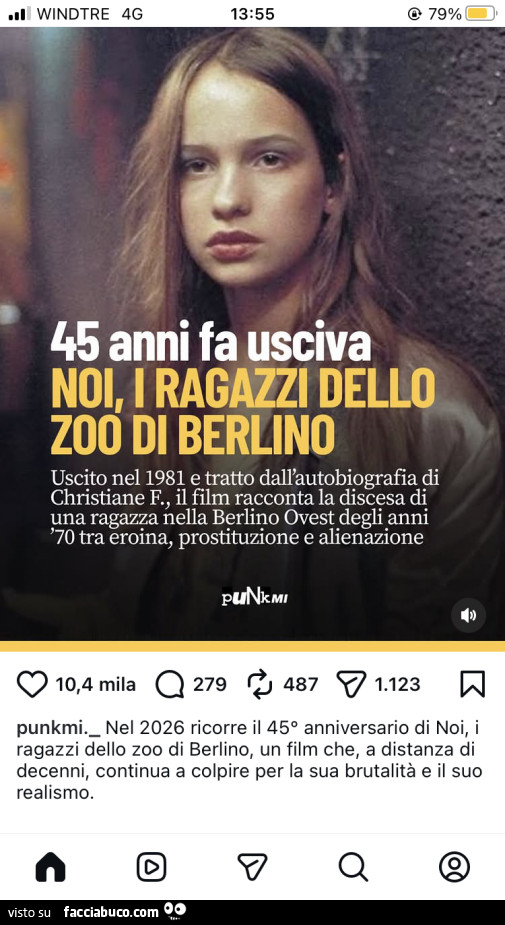This screenshot has width=505, height=925.
Task: Tap the 1.123 shares count
Action: [x=398, y=684]
